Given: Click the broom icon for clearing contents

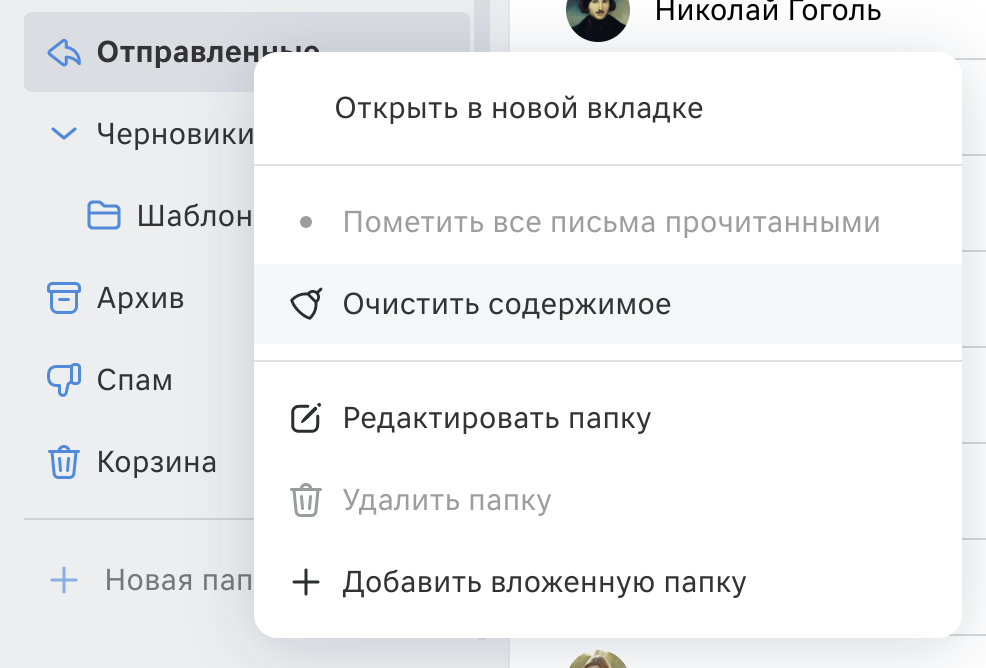Looking at the screenshot, I should click(x=306, y=304).
